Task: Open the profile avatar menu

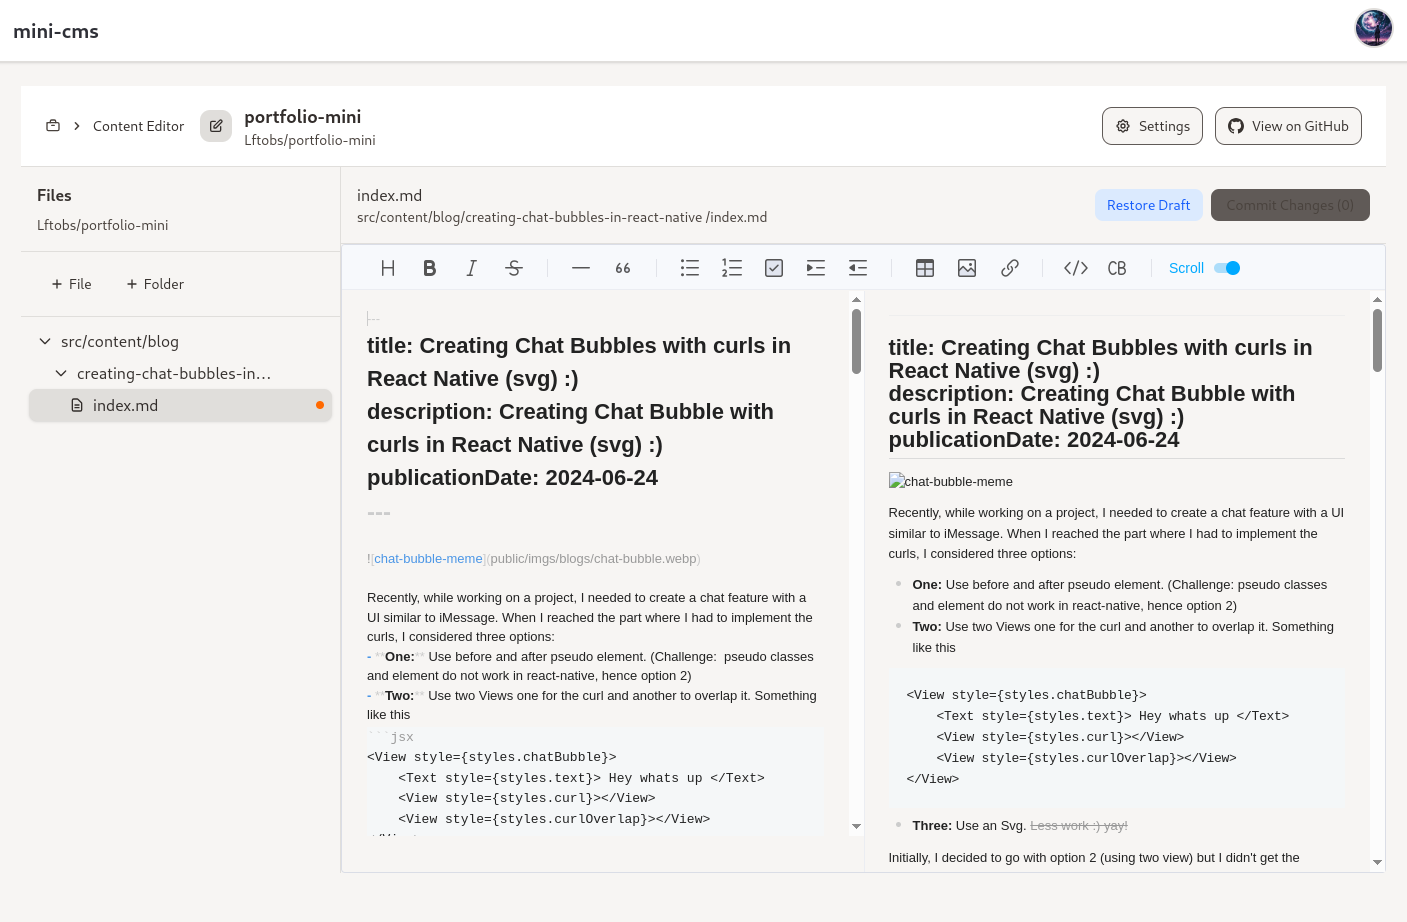Action: 1373,27
